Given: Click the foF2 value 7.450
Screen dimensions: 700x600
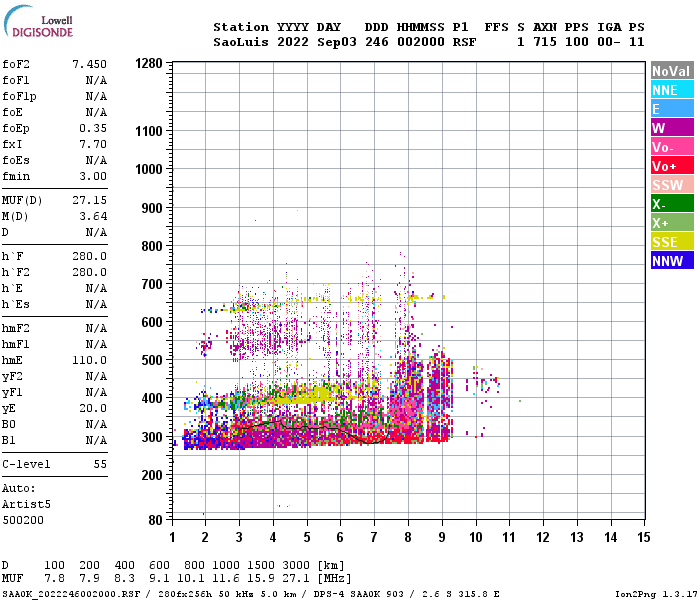Looking at the screenshot, I should coord(89,64).
